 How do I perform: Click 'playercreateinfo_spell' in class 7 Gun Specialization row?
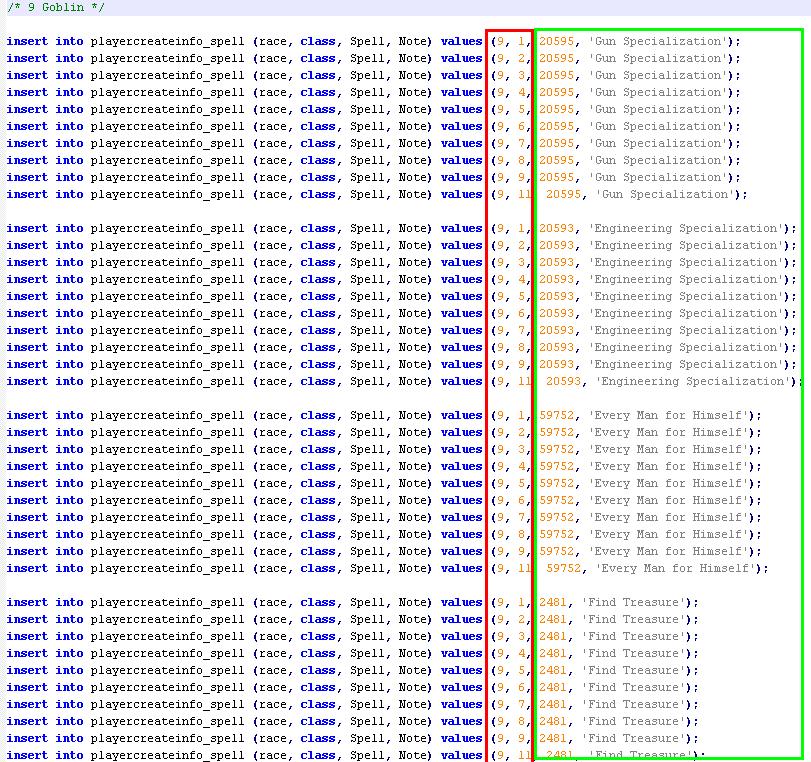[167, 143]
